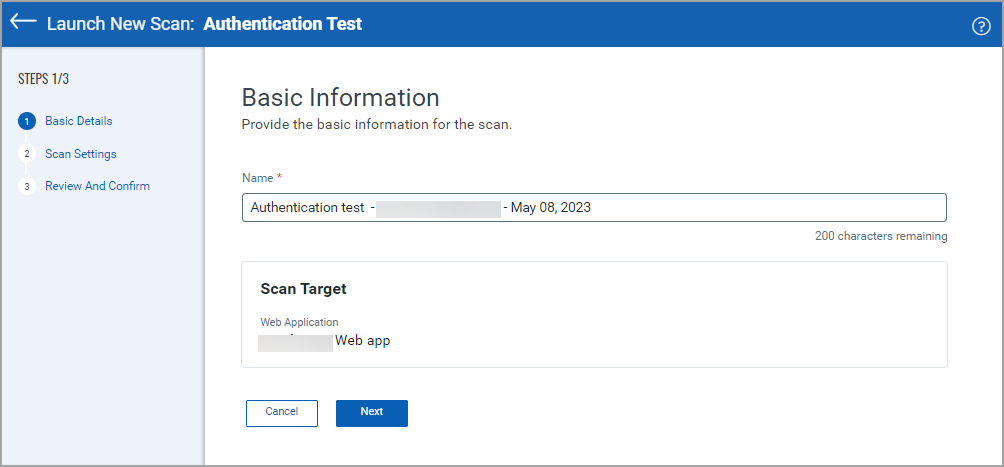Click the step 2 circle indicator
The width and height of the screenshot is (1004, 467).
(27, 154)
